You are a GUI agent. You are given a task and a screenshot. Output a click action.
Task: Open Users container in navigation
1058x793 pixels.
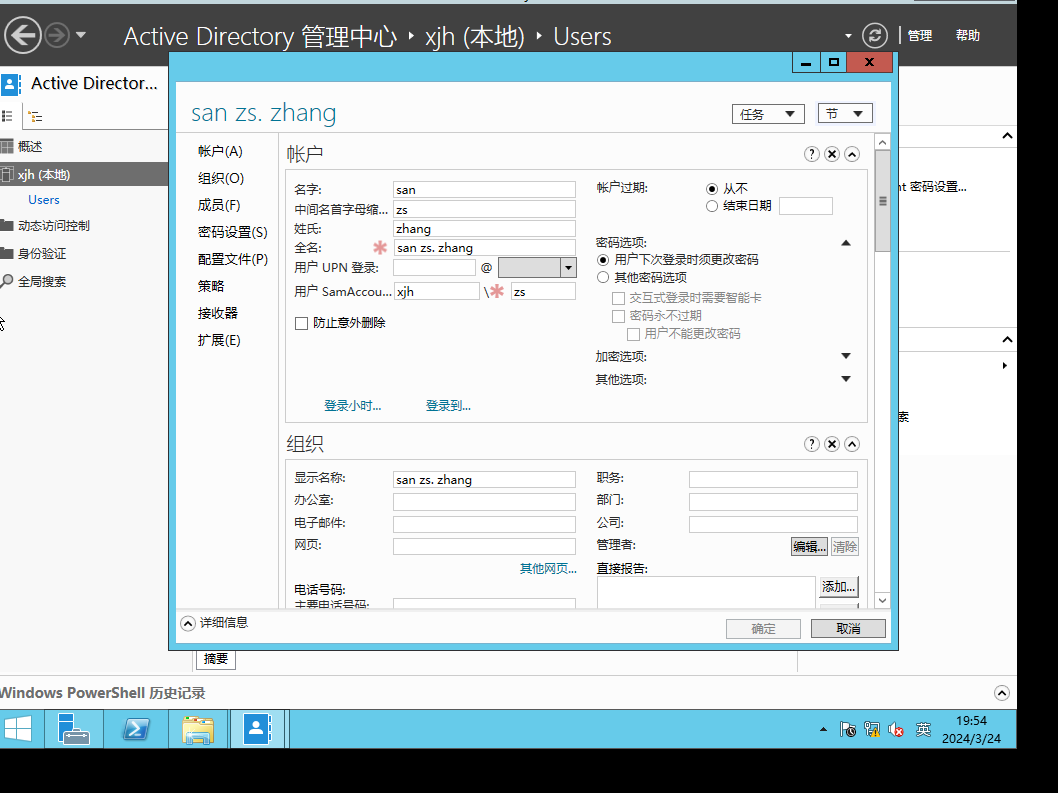44,200
